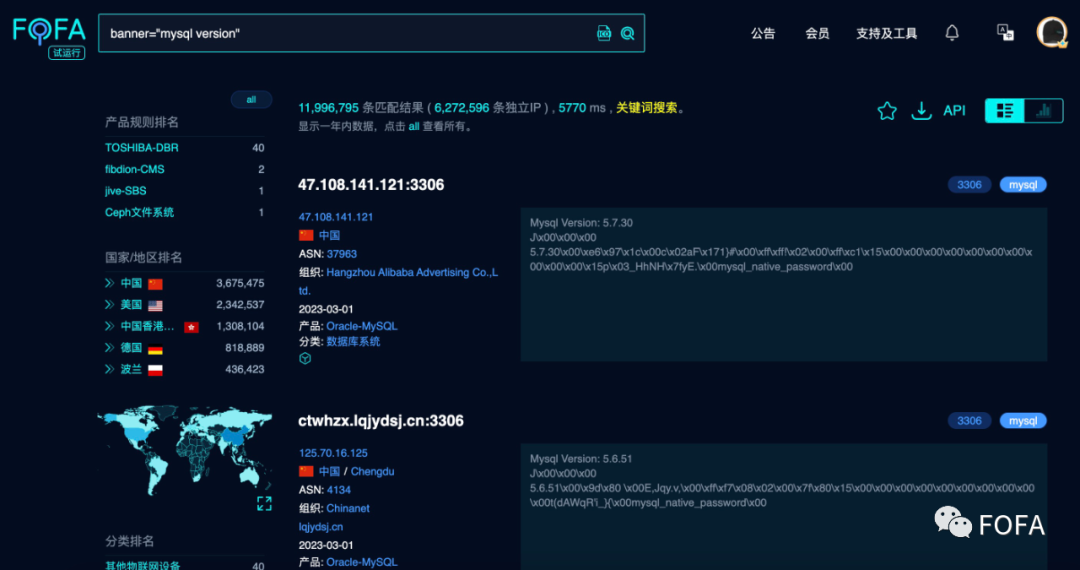
Task: Favorite this query with the star icon
Action: pyautogui.click(x=887, y=111)
